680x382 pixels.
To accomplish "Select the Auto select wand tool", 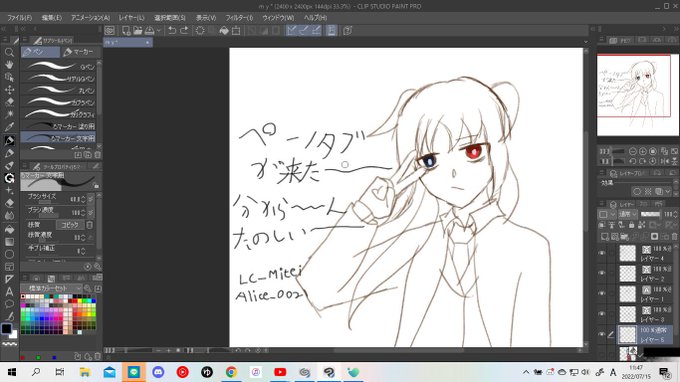I will (x=9, y=114).
